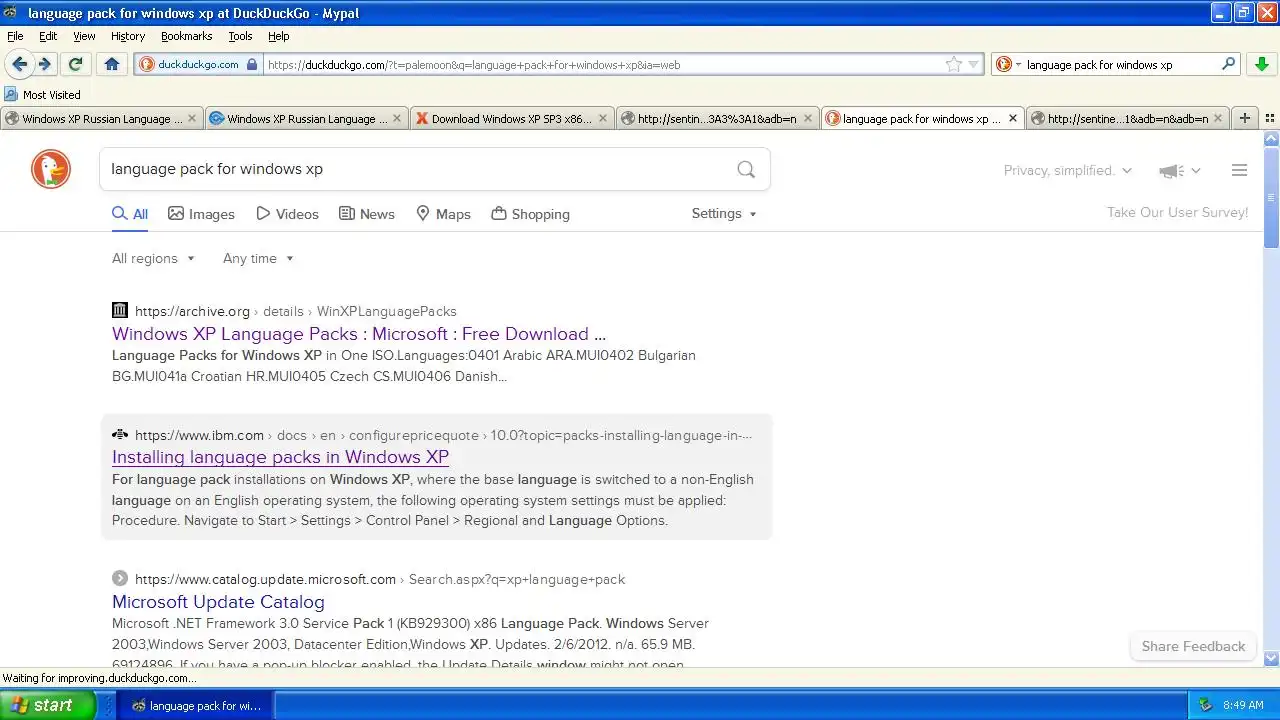Image resolution: width=1280 pixels, height=720 pixels.
Task: Open the DuckDuckGo hamburger menu
Action: coord(1239,170)
